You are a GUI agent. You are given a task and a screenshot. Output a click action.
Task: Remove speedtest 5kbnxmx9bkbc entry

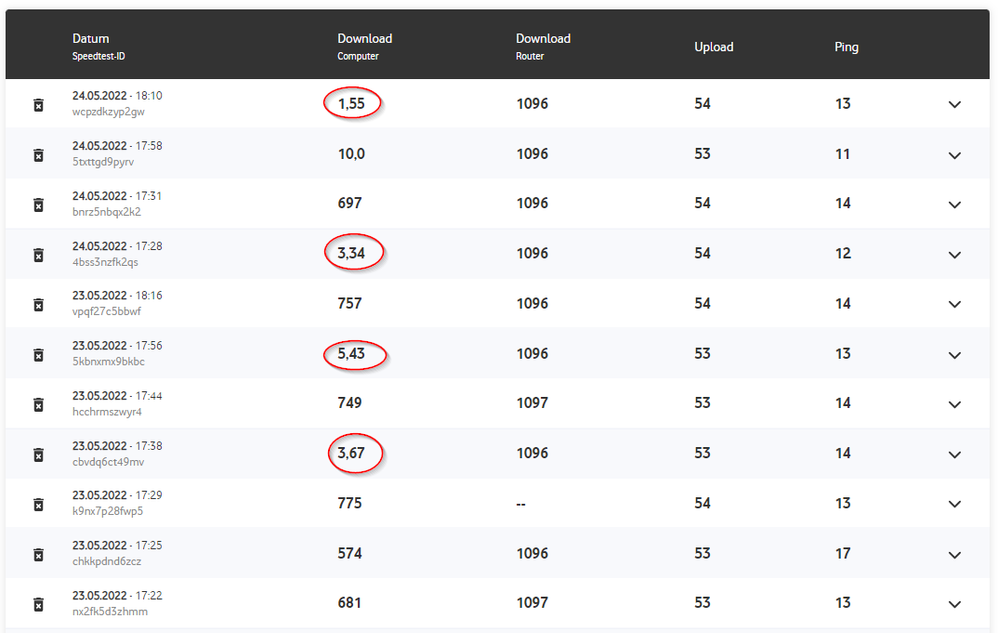(x=38, y=355)
